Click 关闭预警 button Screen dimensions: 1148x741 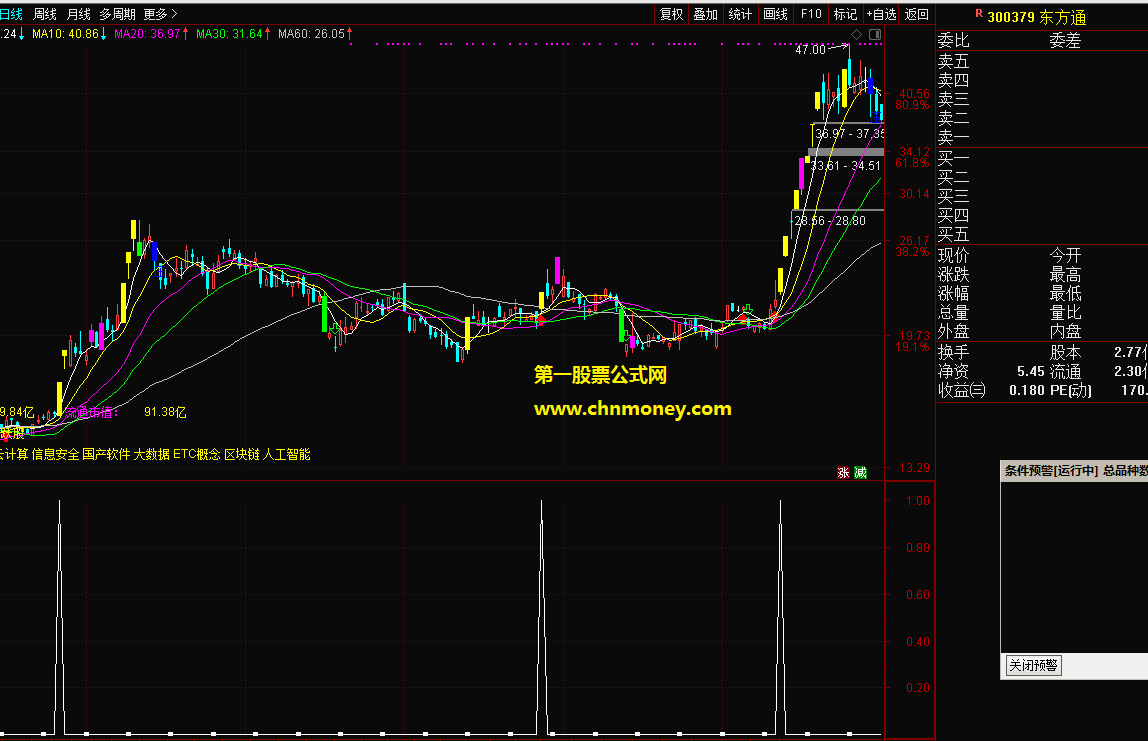tap(1033, 665)
